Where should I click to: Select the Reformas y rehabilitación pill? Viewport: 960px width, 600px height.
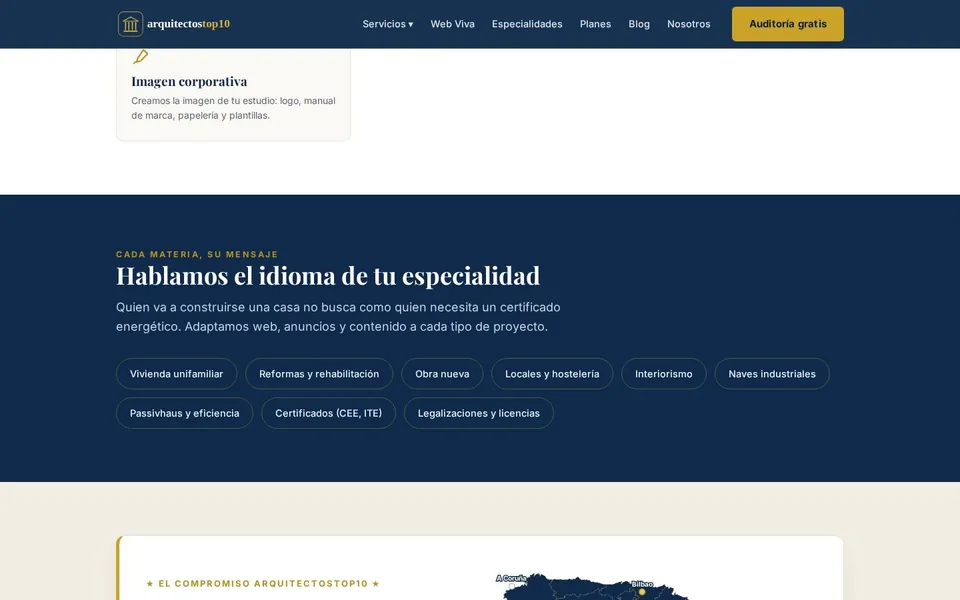pyautogui.click(x=319, y=373)
